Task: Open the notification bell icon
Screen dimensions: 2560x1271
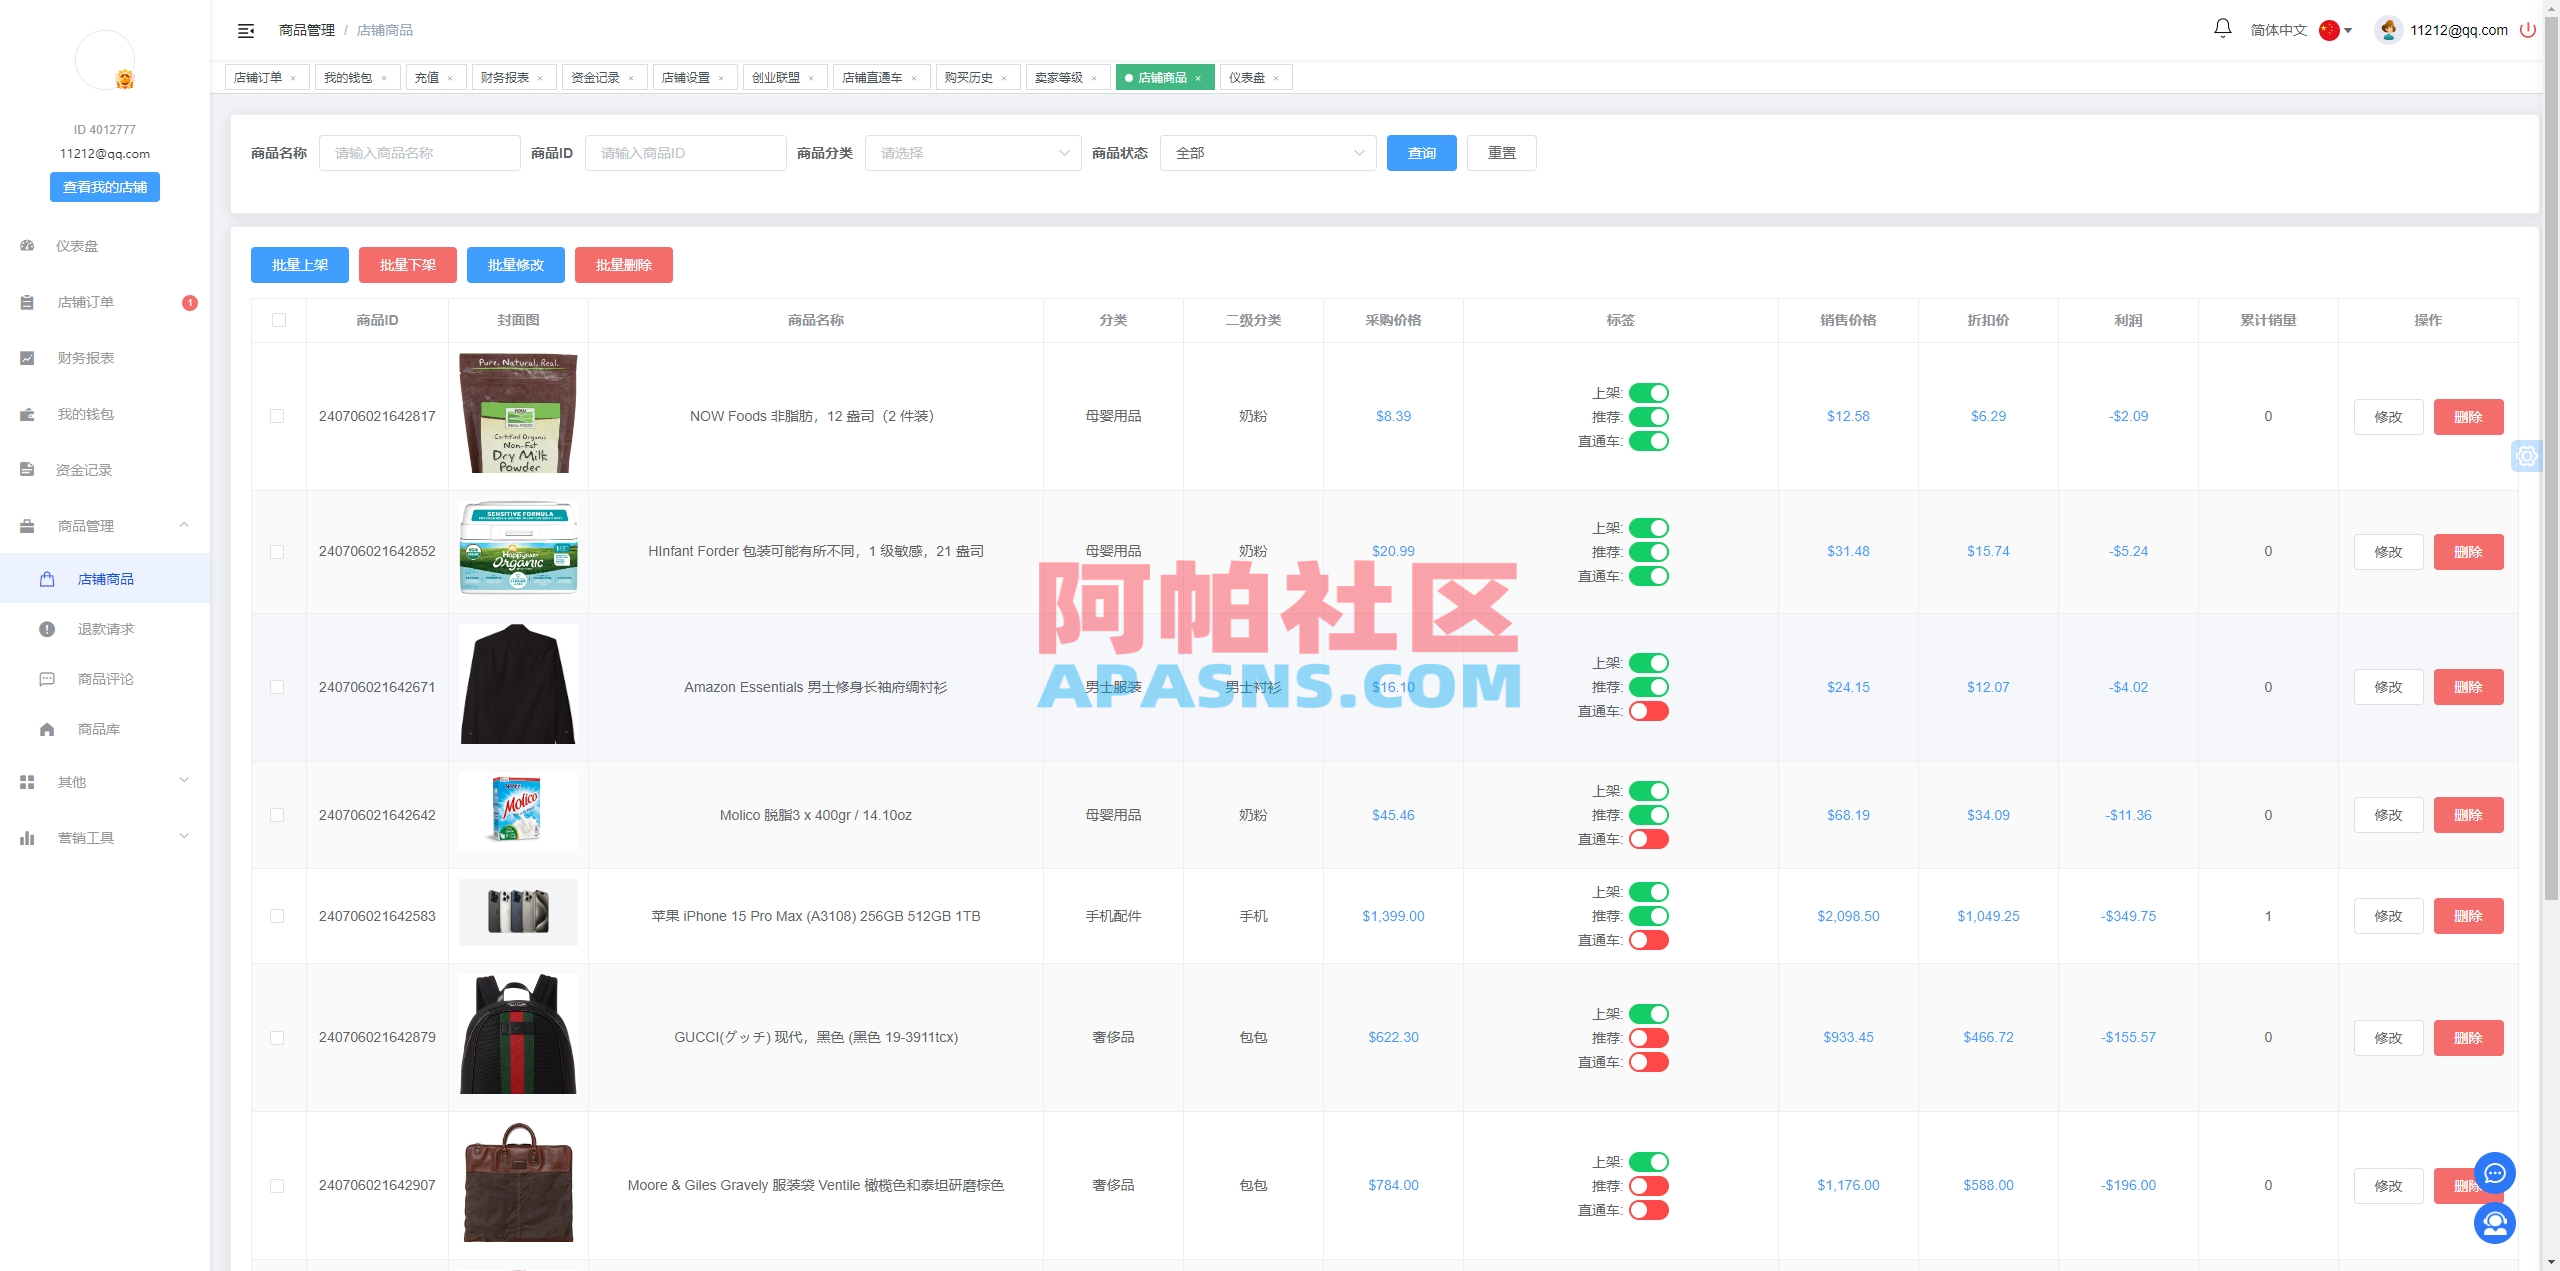Action: click(2222, 28)
